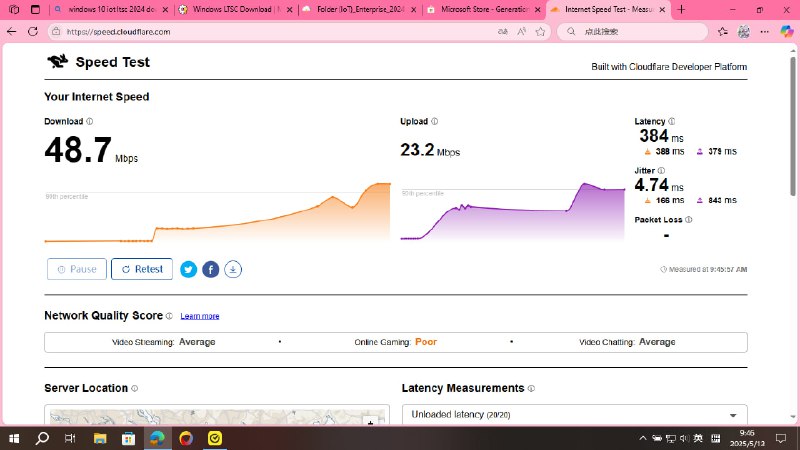Open the workspaces icon in the title bar
The width and height of the screenshot is (800, 450).
(x=14, y=10)
